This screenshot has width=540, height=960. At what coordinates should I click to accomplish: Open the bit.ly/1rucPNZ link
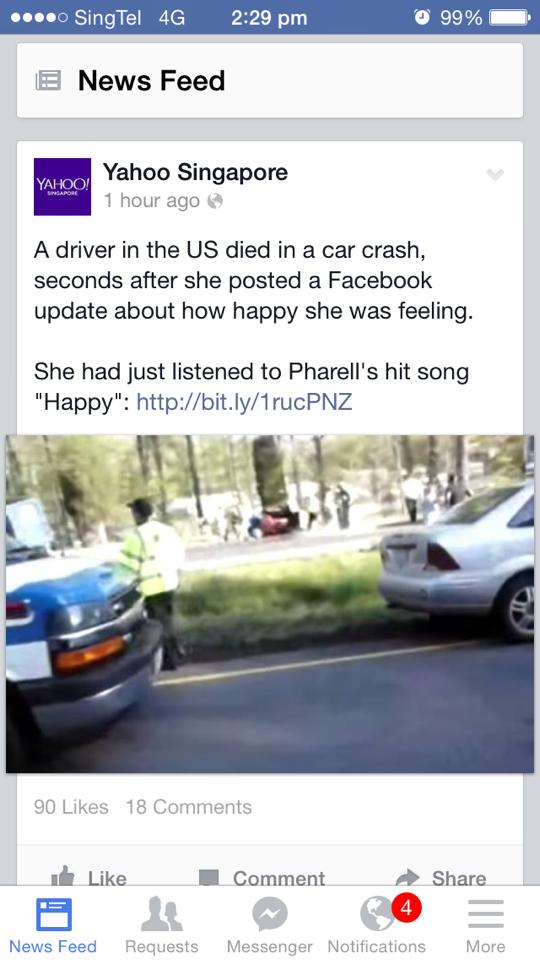click(244, 402)
